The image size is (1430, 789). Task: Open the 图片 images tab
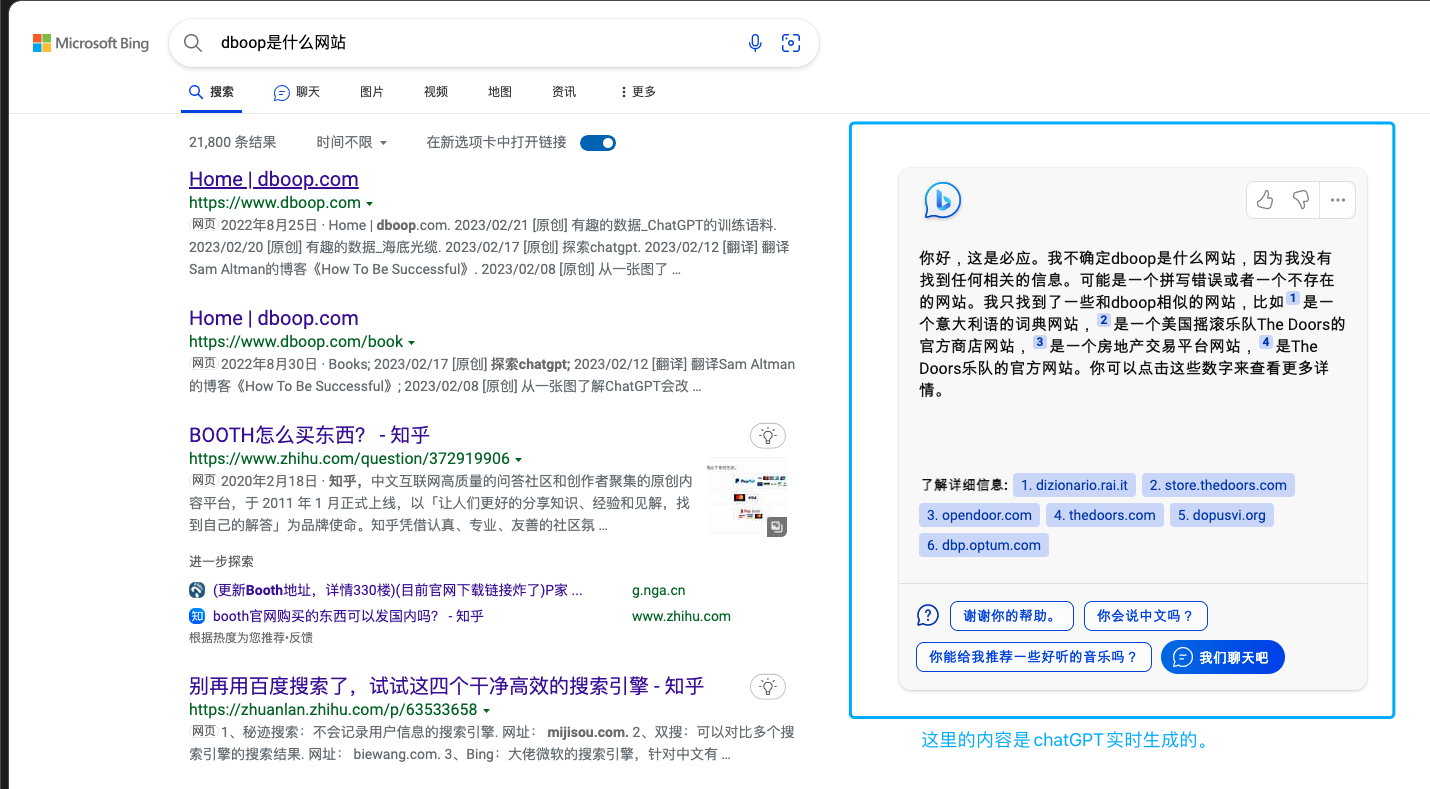coord(371,92)
